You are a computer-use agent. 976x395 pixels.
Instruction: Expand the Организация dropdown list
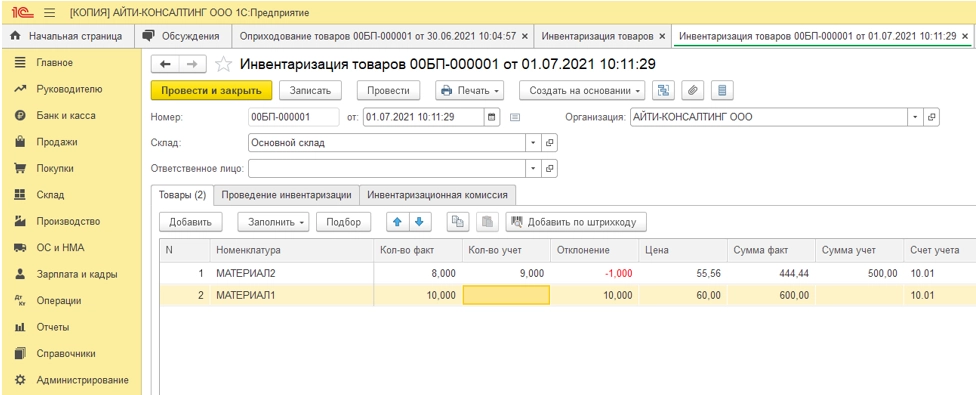[916, 116]
